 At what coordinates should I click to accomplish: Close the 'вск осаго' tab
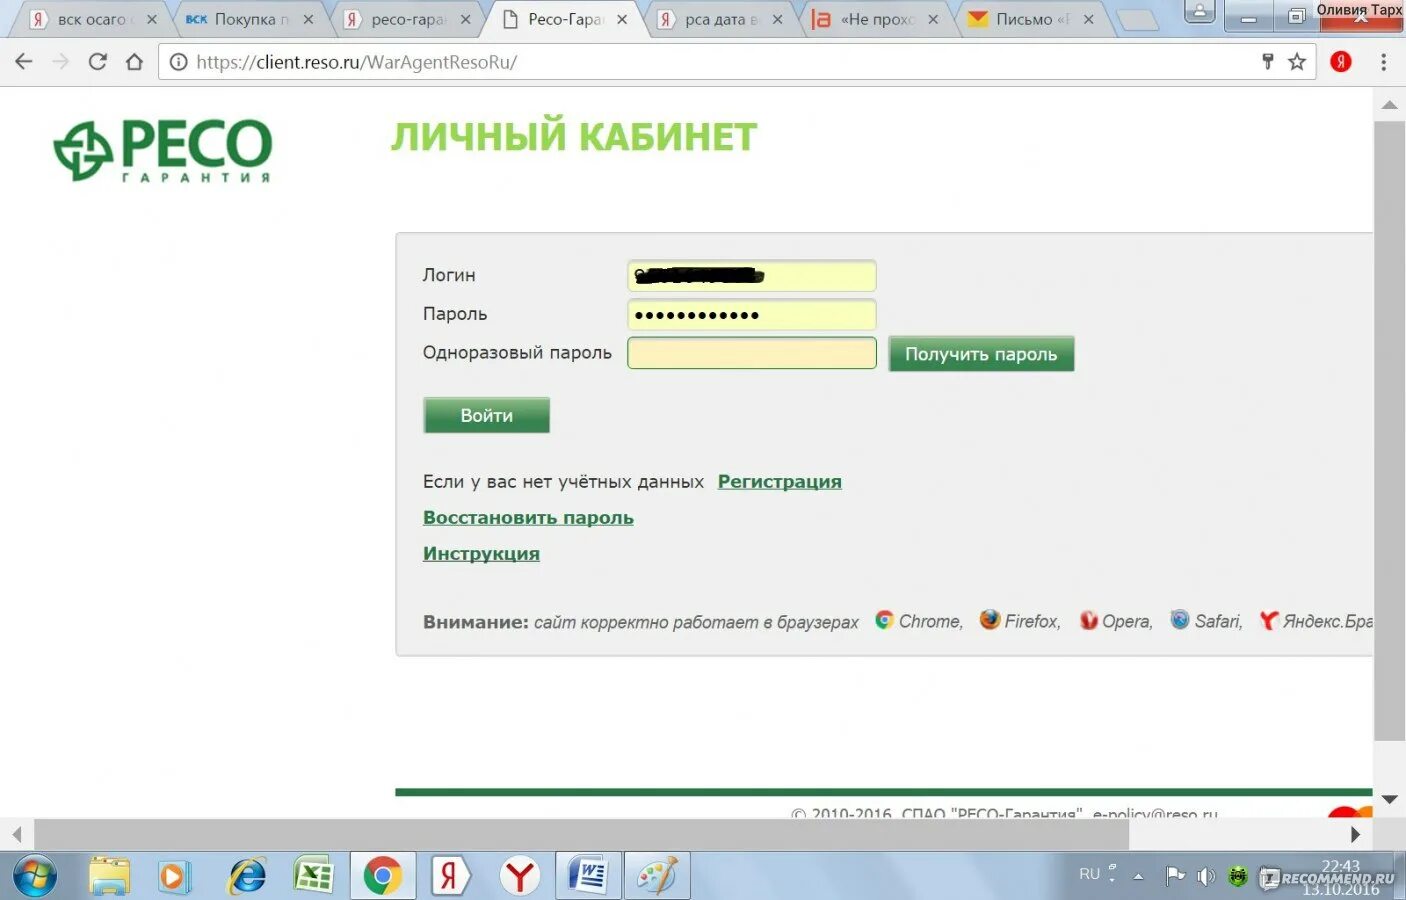pos(152,19)
